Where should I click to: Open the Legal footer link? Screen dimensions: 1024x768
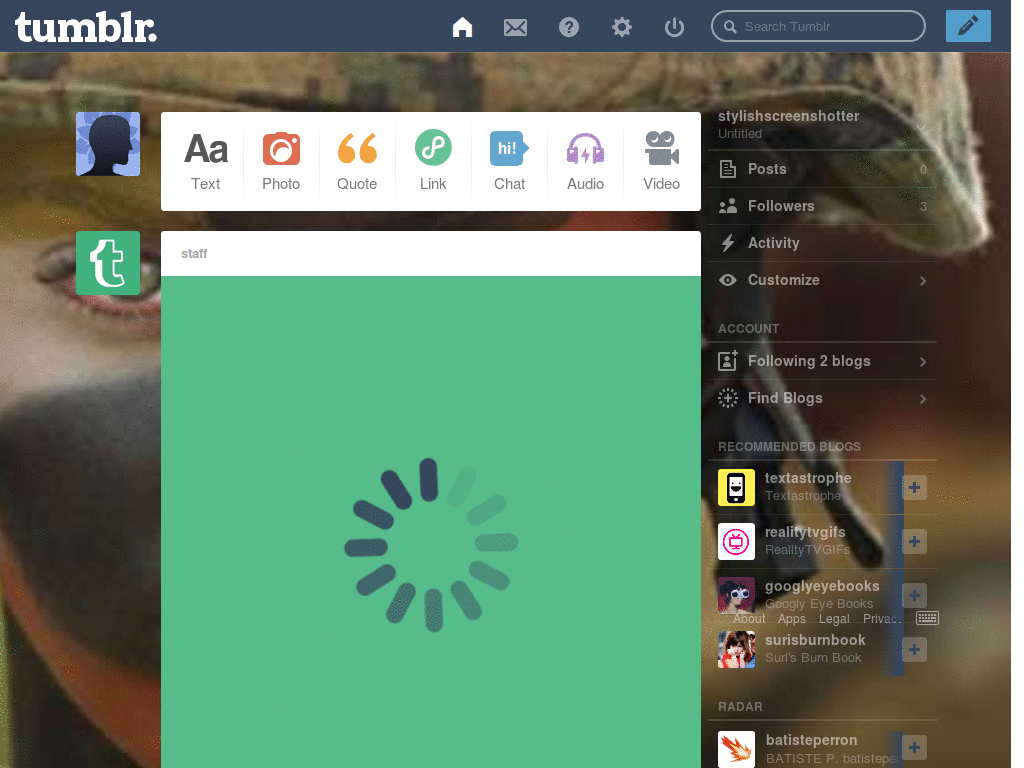click(834, 618)
